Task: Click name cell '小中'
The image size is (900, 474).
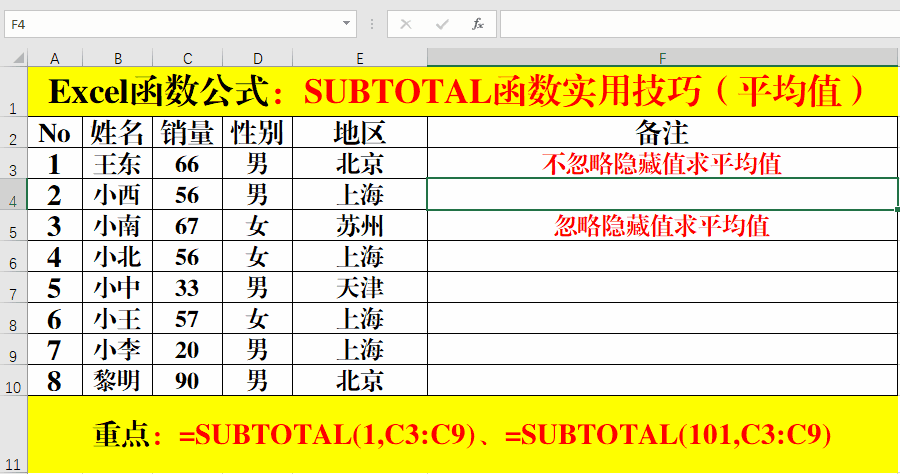Action: tap(118, 287)
